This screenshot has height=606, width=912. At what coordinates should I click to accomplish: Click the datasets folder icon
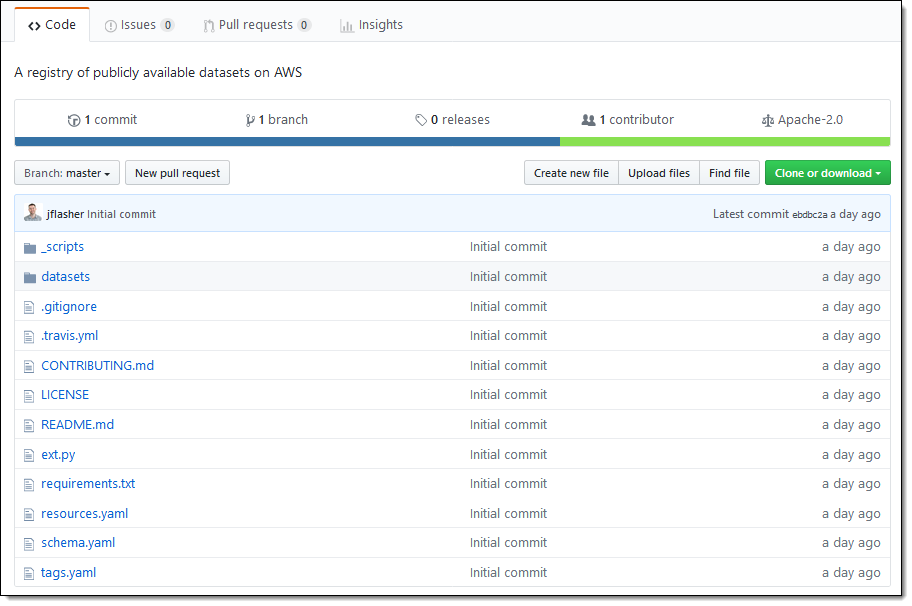click(30, 277)
